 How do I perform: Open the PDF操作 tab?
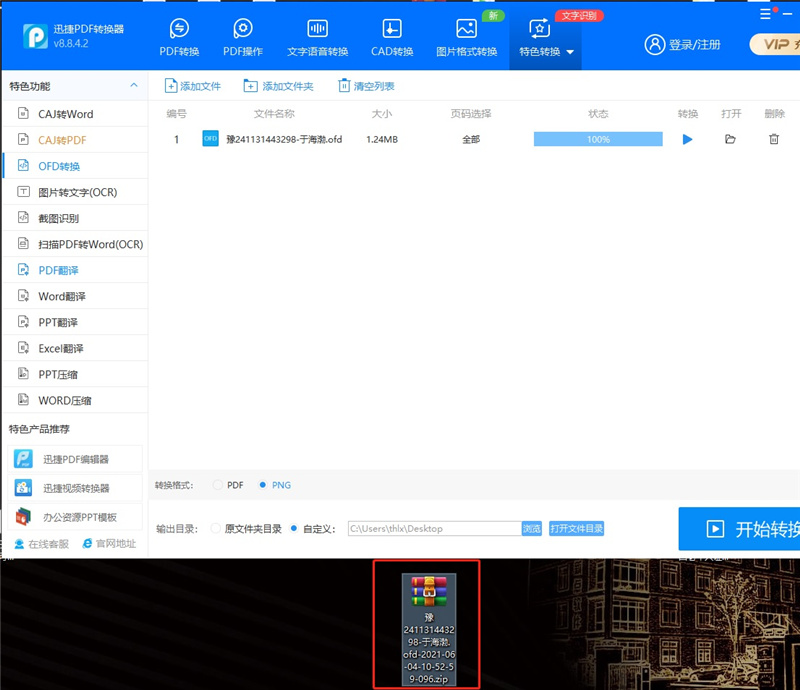(243, 38)
